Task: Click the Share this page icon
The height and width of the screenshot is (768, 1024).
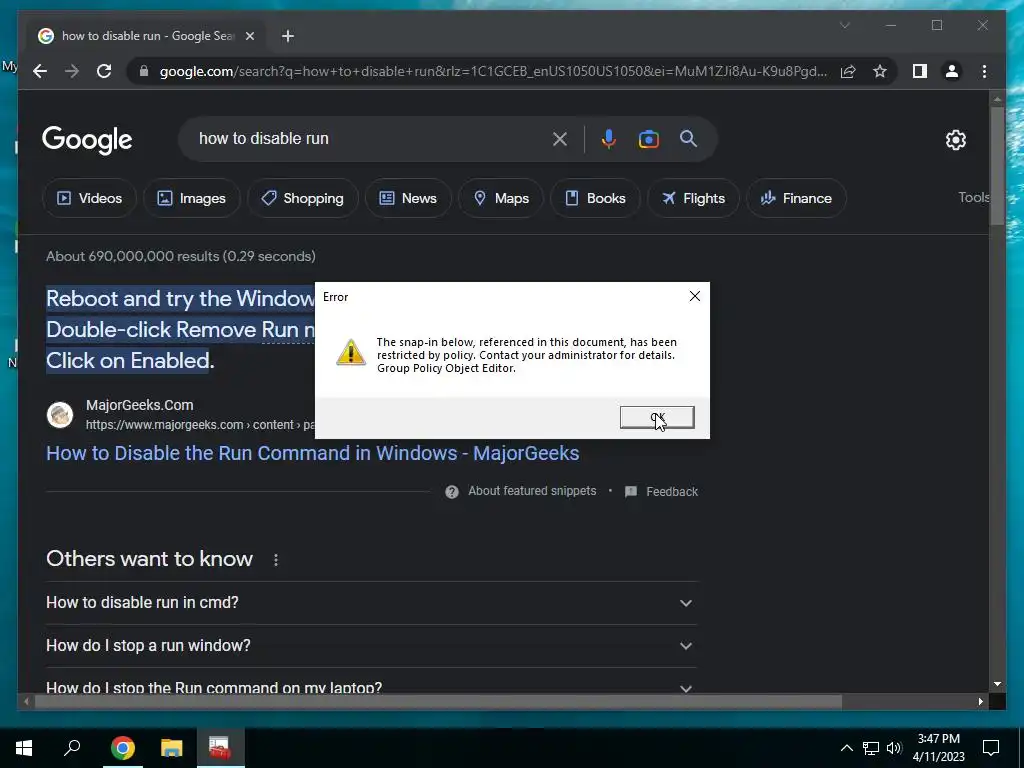Action: click(848, 71)
